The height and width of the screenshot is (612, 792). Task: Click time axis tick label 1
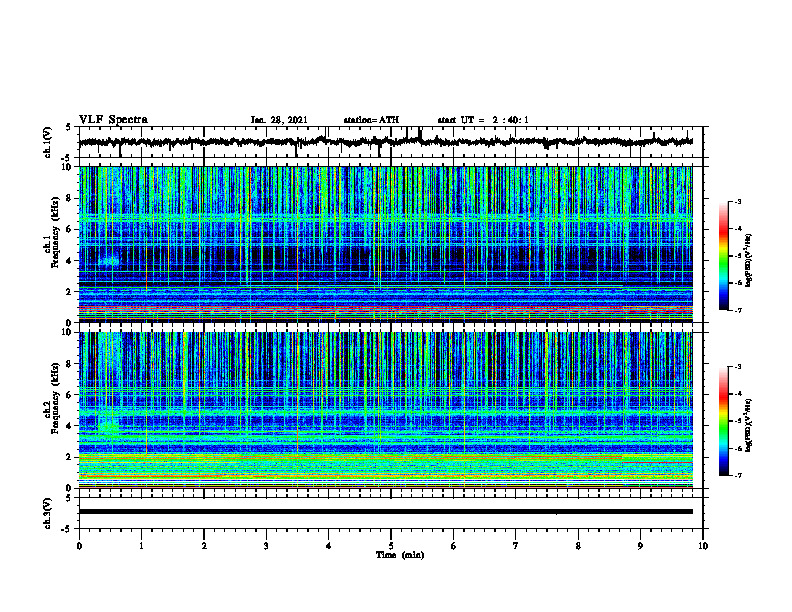click(x=141, y=546)
